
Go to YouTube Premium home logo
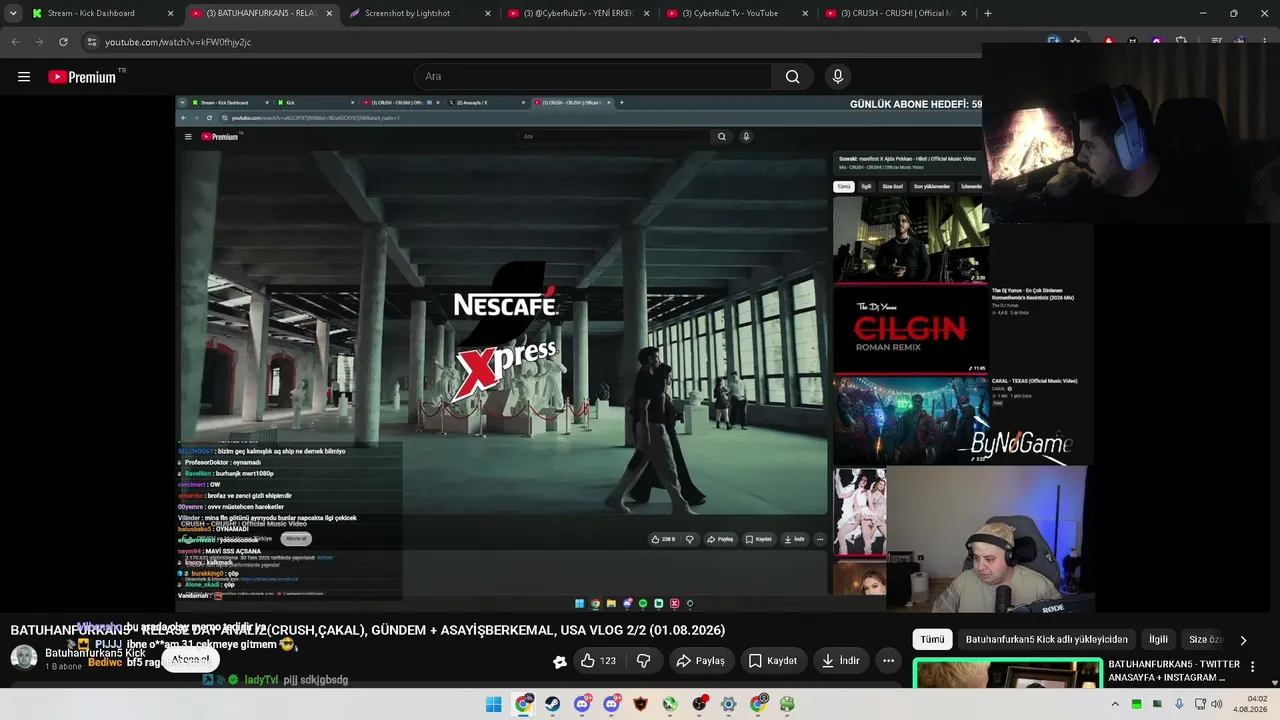[82, 77]
